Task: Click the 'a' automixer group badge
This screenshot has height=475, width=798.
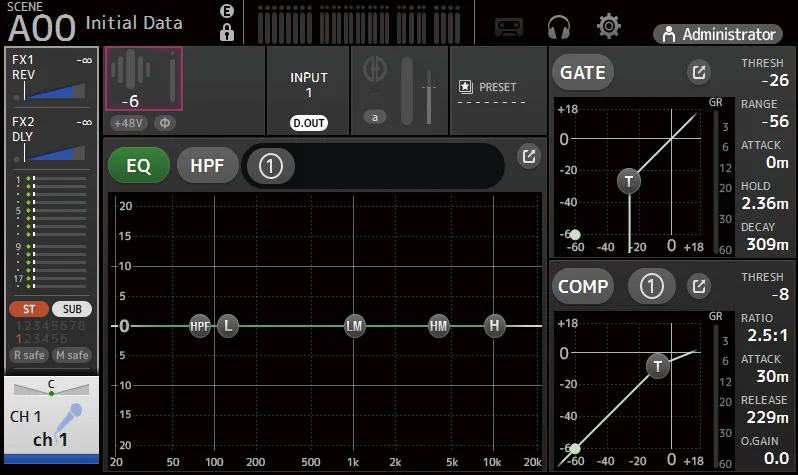Action: pos(375,117)
